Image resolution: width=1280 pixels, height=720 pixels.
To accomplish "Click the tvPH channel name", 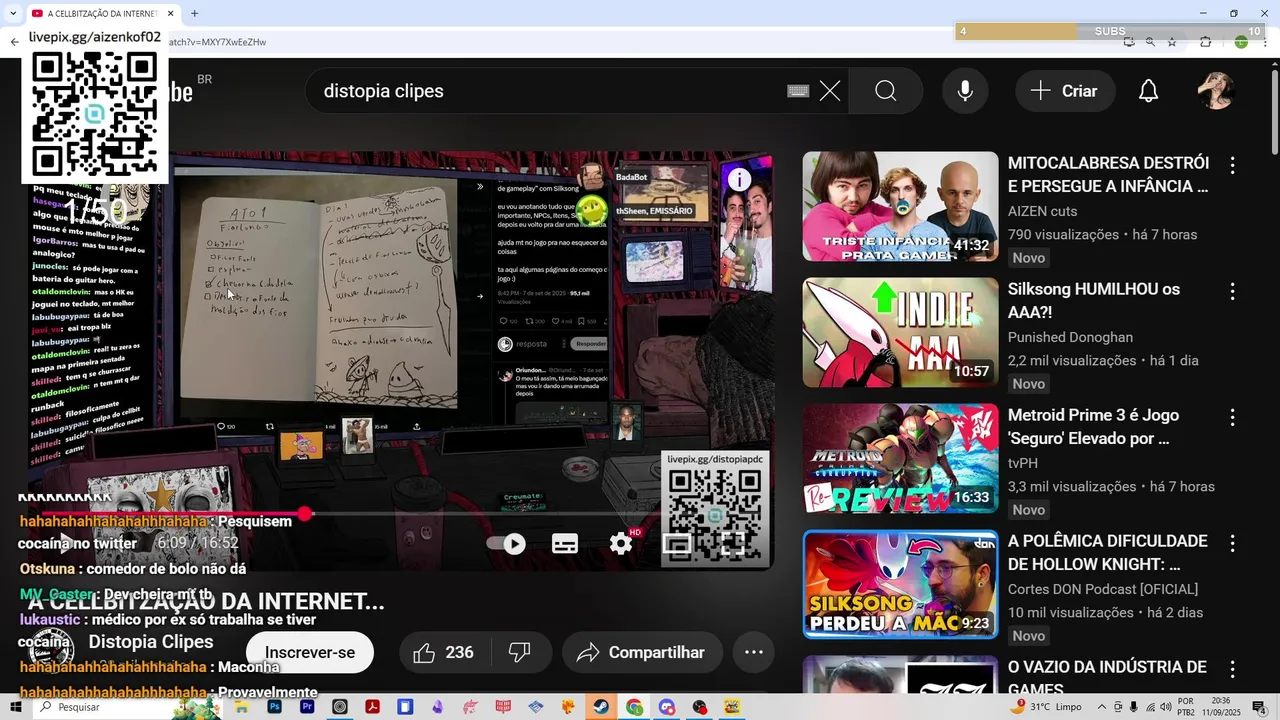I will coord(1023,463).
